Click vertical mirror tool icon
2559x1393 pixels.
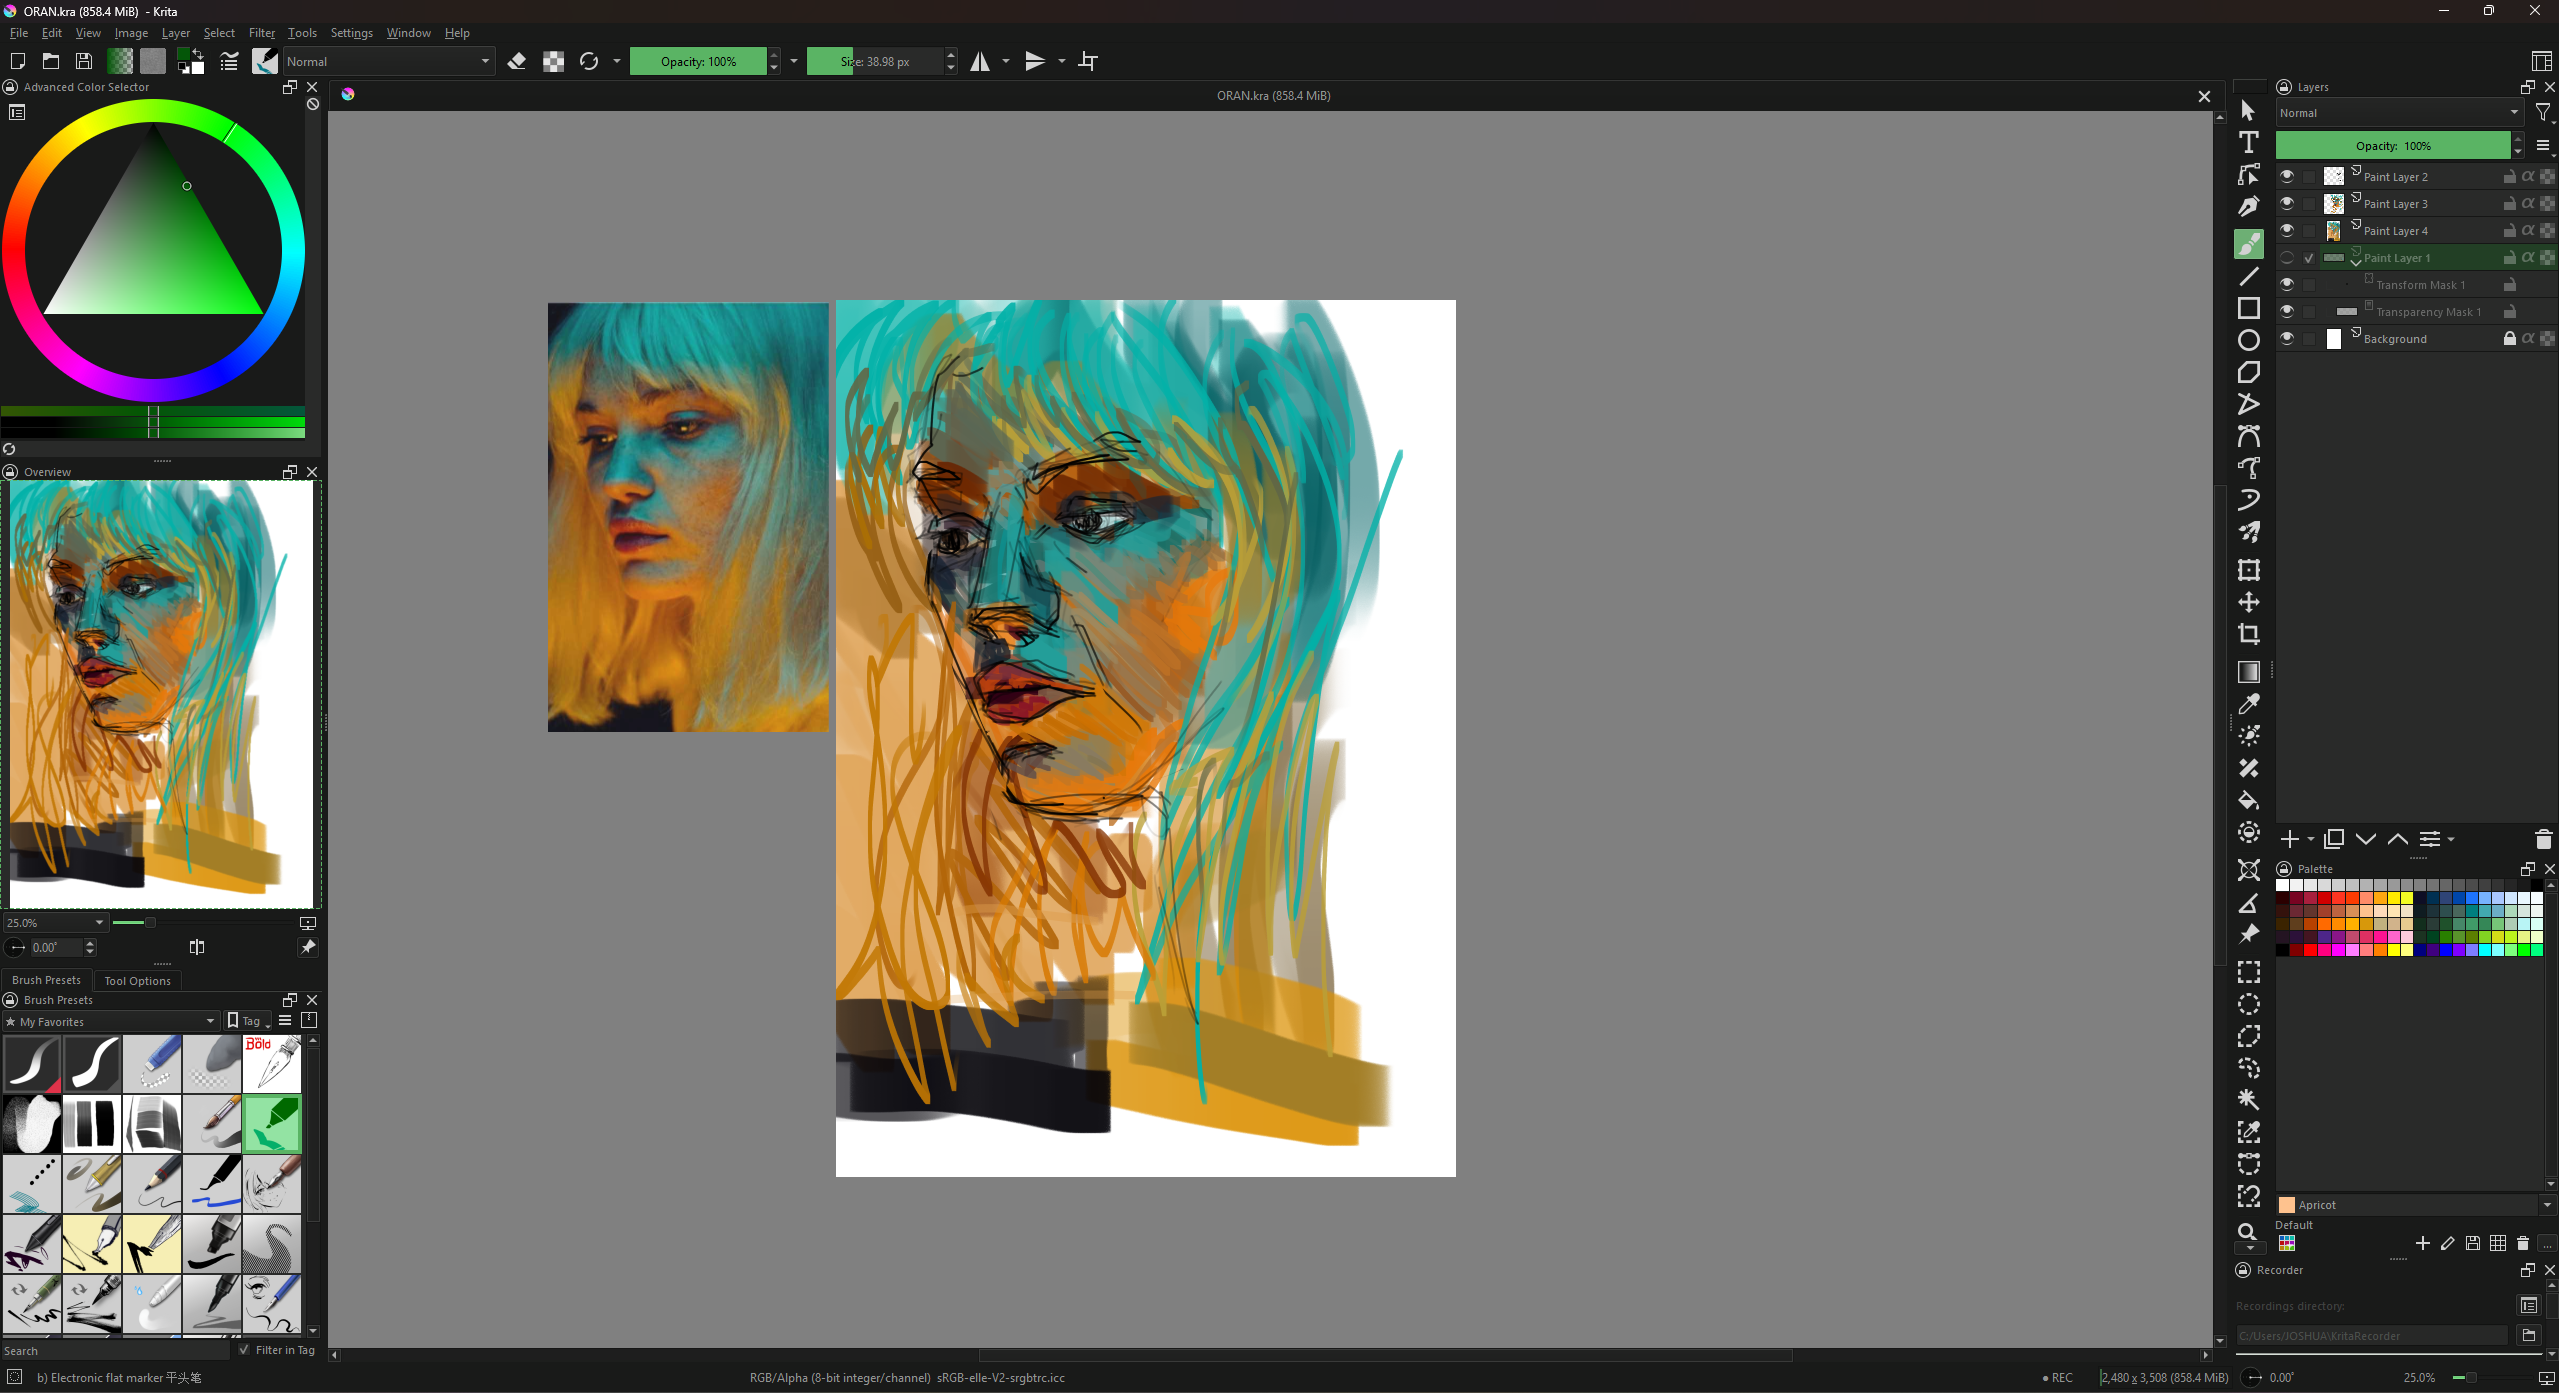pyautogui.click(x=1036, y=61)
